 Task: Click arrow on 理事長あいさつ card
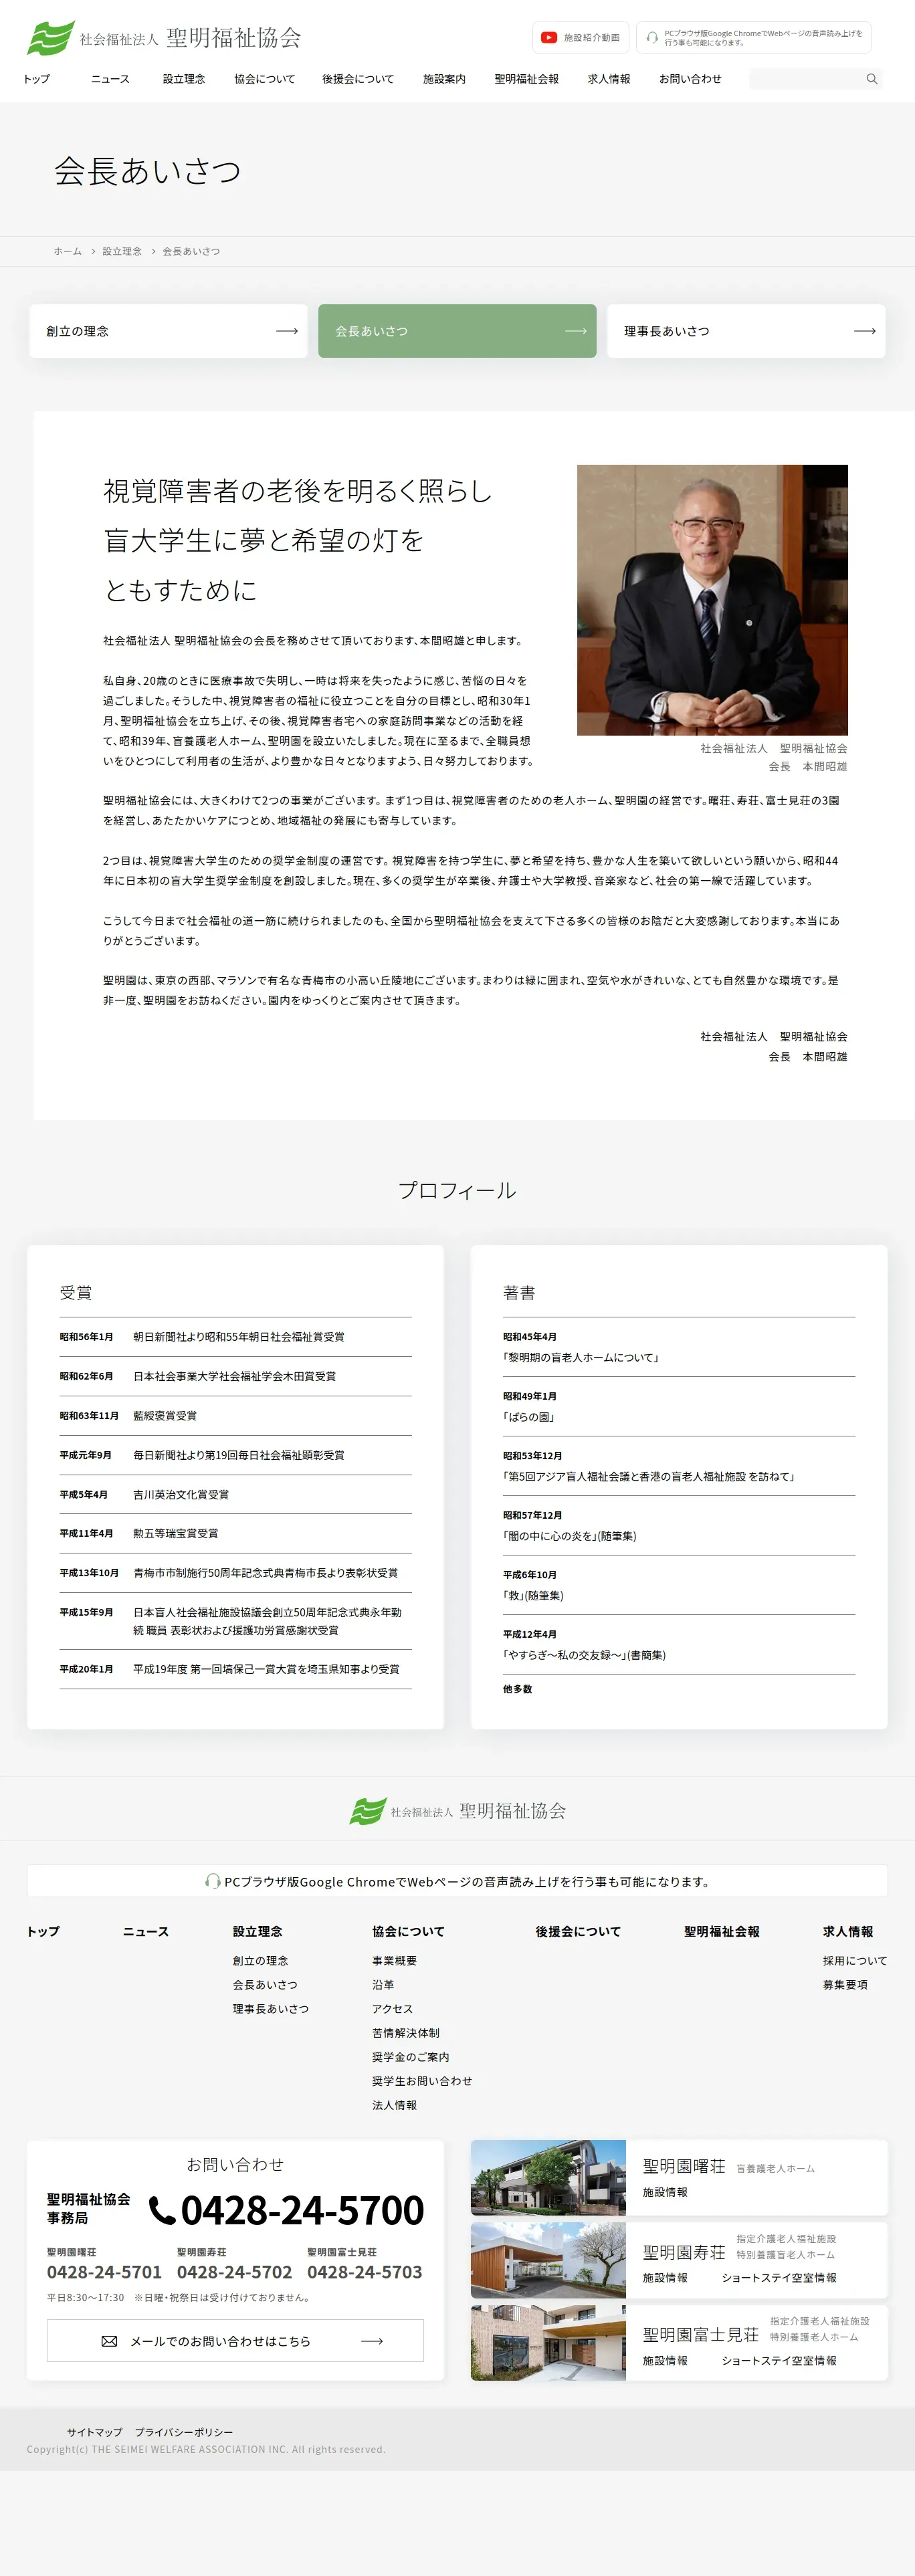point(865,331)
